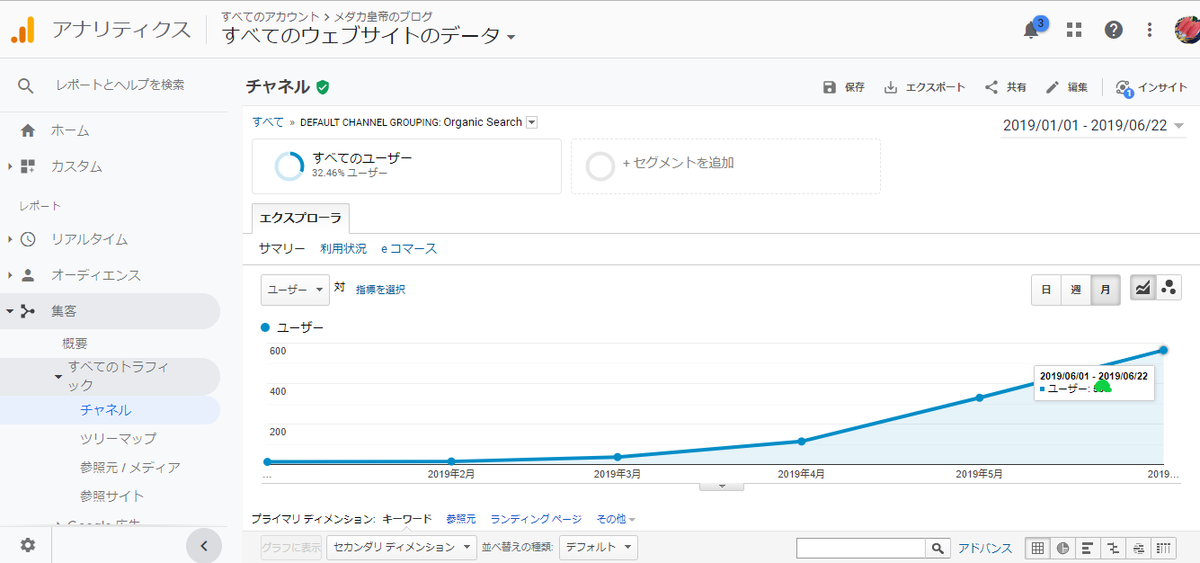Click the 2019年4月 data point on the chart

(802, 441)
